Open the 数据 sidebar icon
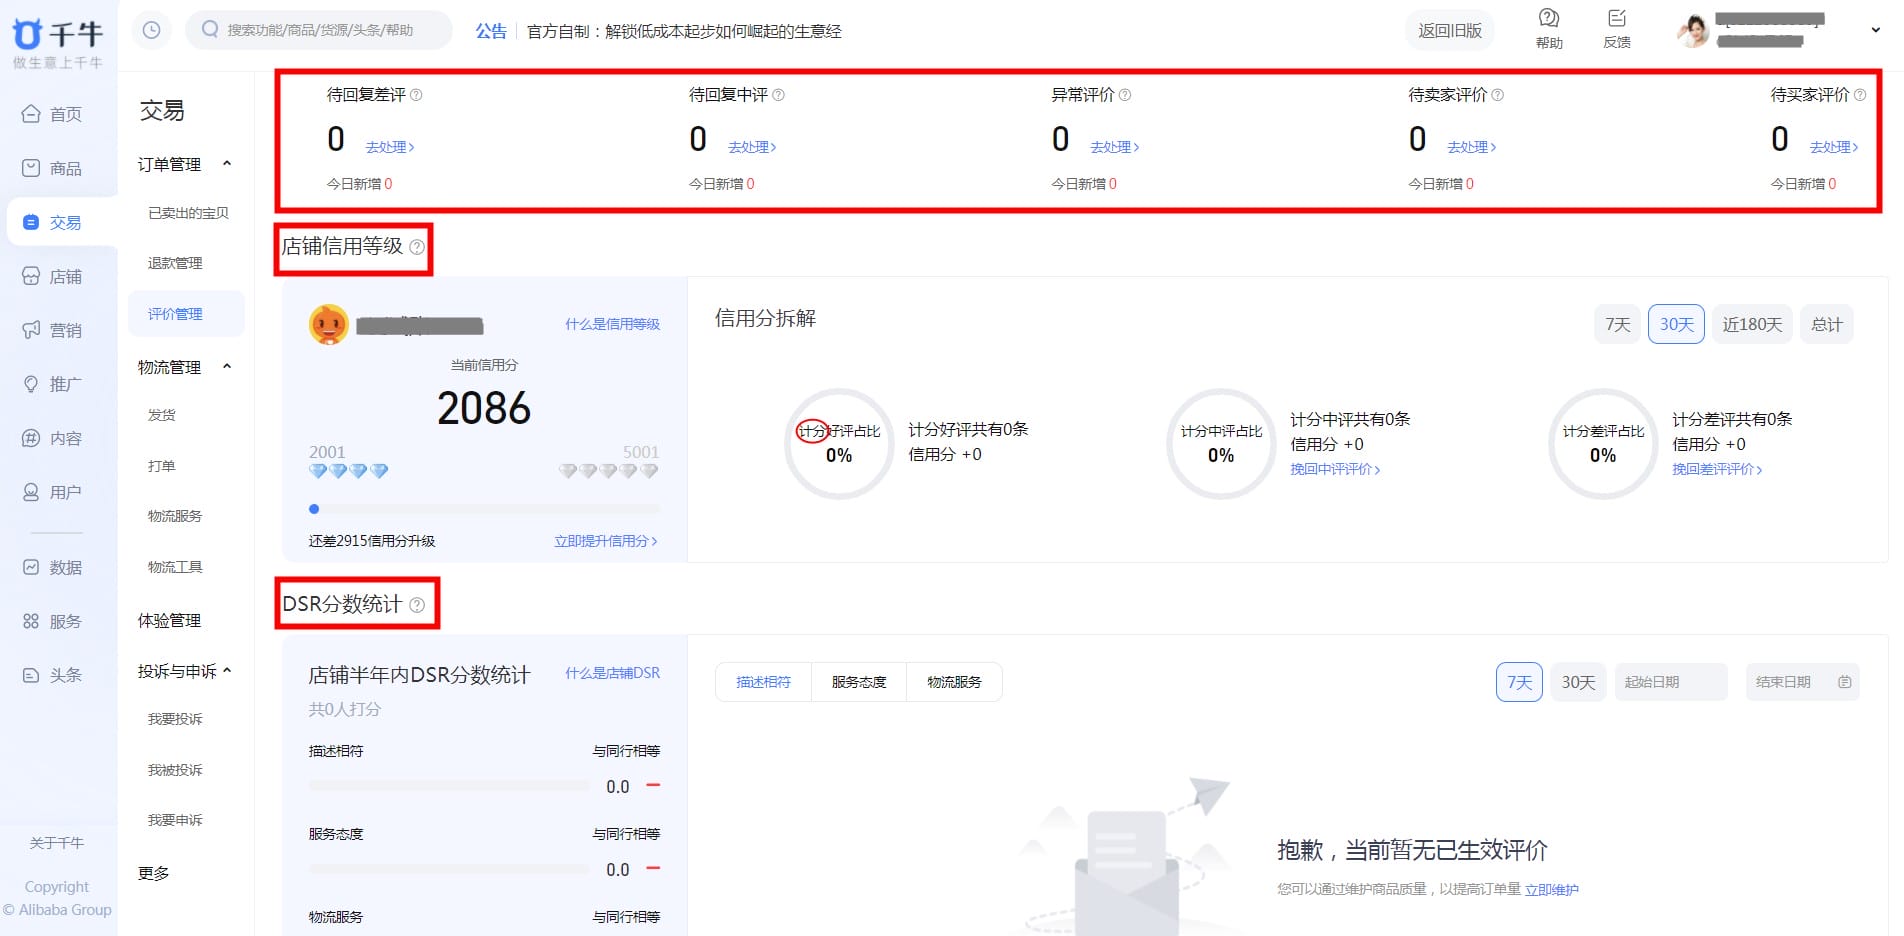The image size is (1904, 936). coord(60,567)
